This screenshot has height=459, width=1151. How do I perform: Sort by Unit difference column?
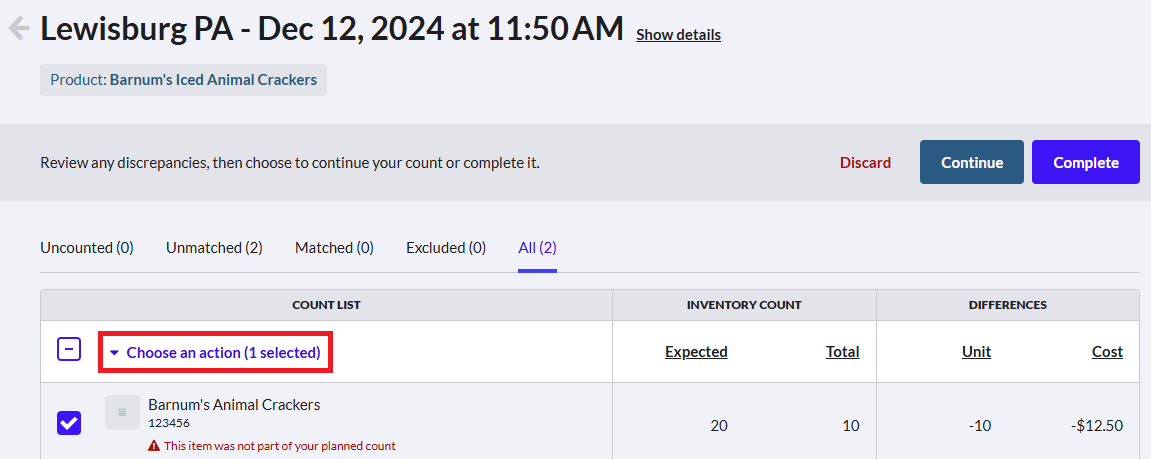point(976,352)
